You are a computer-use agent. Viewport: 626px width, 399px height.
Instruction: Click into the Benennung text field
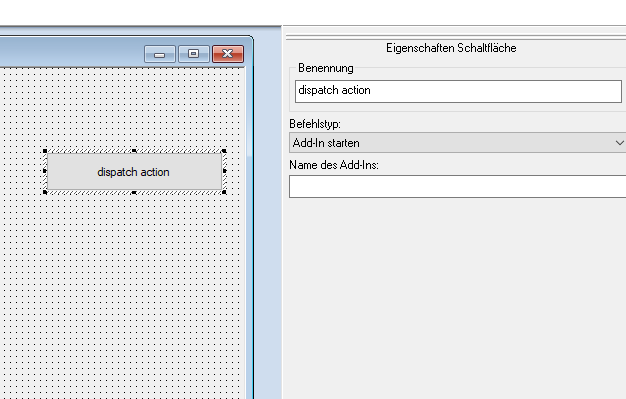click(458, 91)
